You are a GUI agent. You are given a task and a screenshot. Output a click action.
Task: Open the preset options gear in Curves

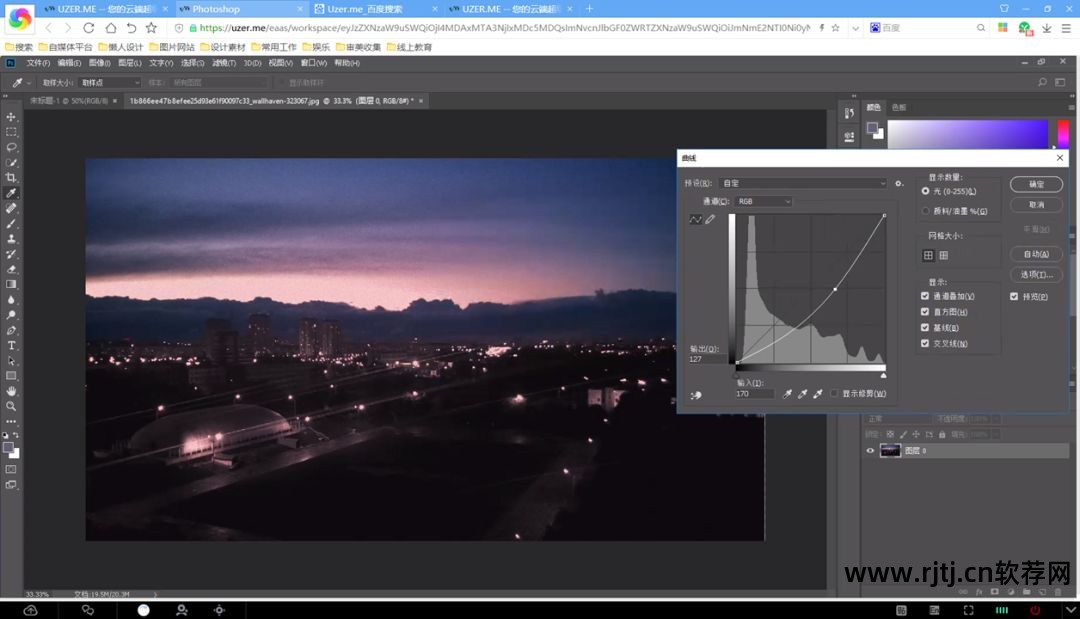tap(899, 183)
